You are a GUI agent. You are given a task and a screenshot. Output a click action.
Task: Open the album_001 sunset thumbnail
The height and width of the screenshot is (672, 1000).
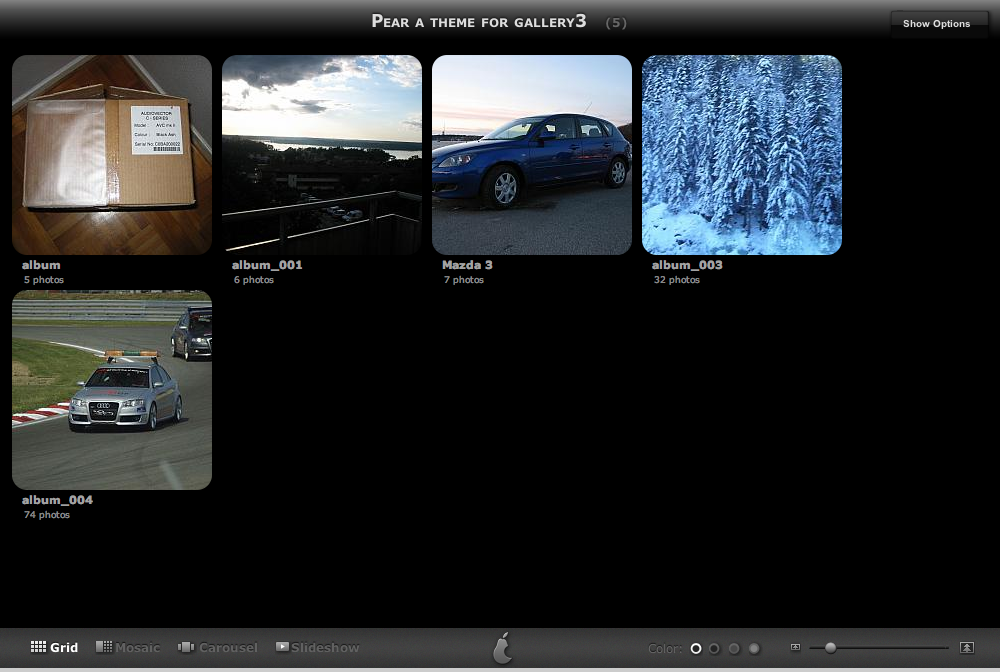pos(321,155)
